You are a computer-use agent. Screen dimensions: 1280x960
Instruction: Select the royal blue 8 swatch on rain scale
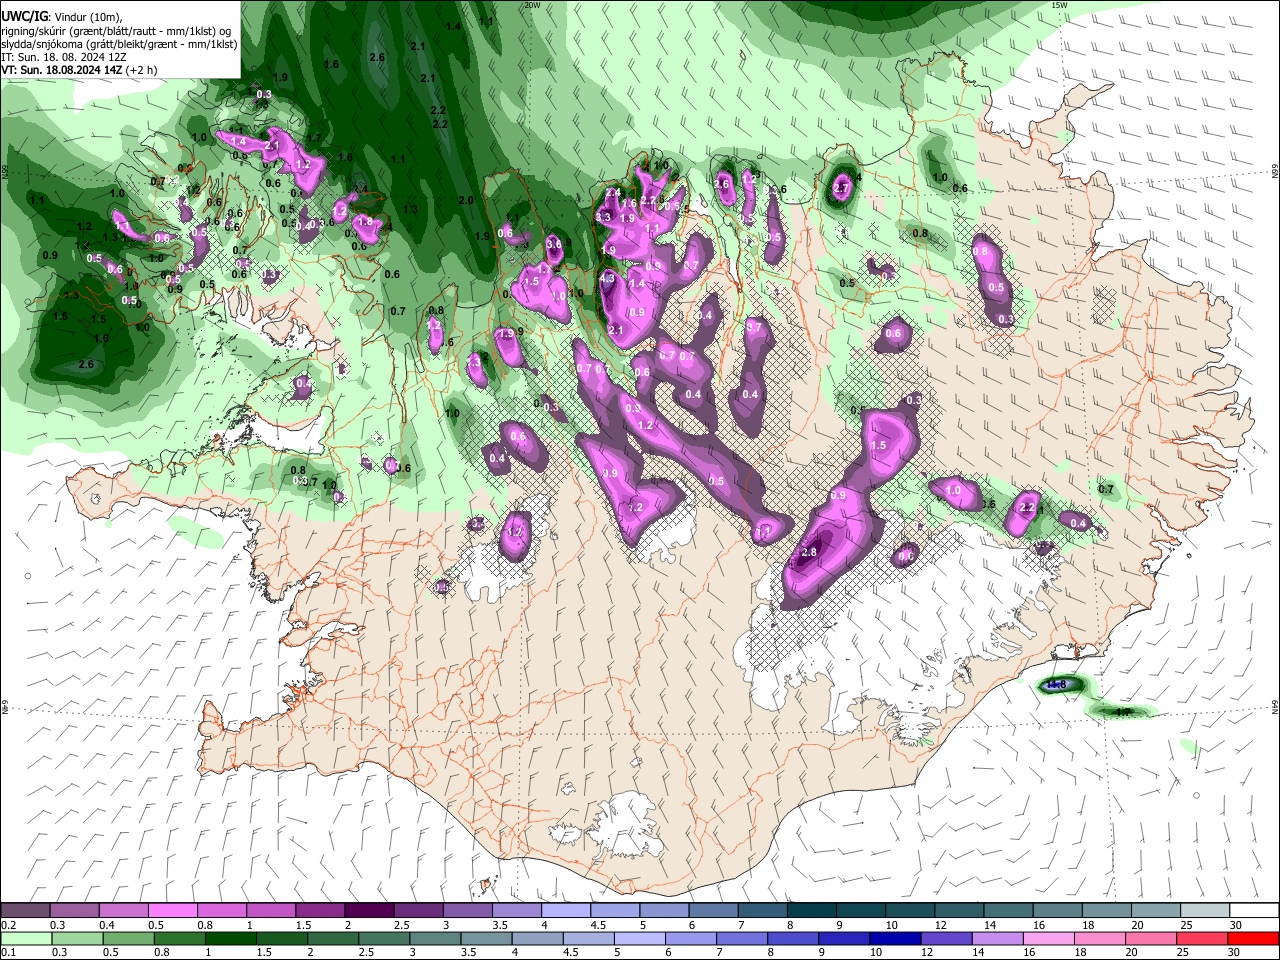(x=792, y=938)
